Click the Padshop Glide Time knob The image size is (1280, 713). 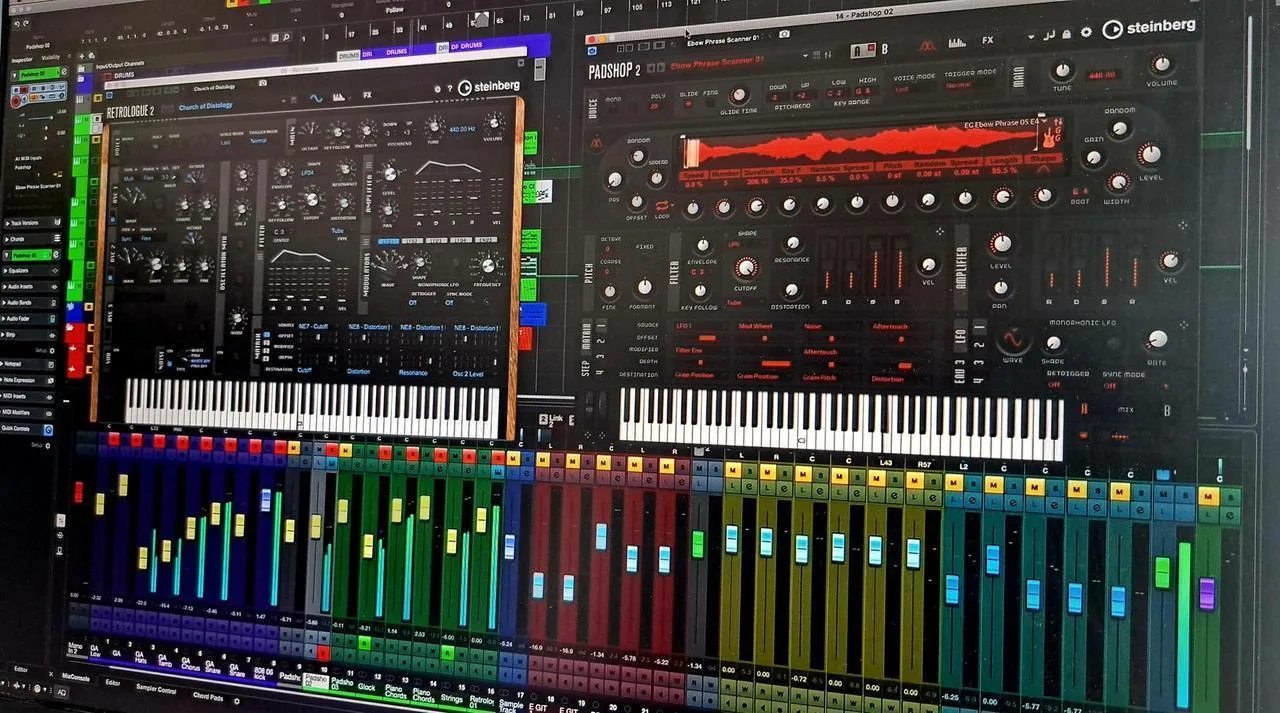(x=738, y=96)
